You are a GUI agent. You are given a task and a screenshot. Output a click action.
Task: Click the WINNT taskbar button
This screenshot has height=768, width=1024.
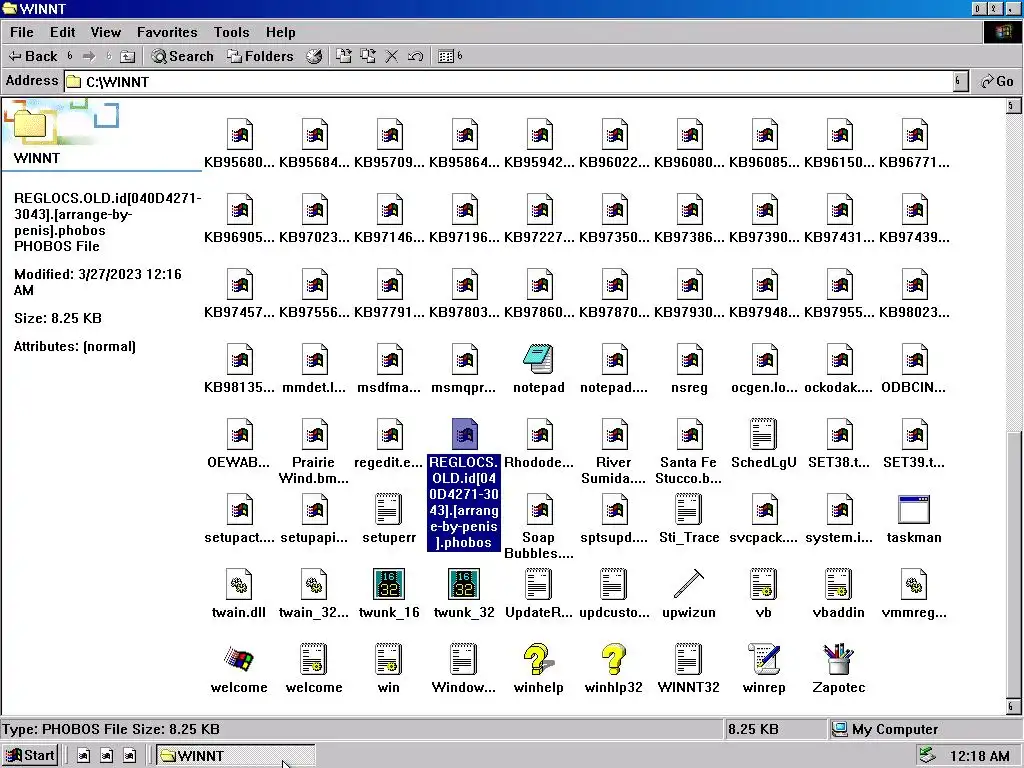coord(234,756)
